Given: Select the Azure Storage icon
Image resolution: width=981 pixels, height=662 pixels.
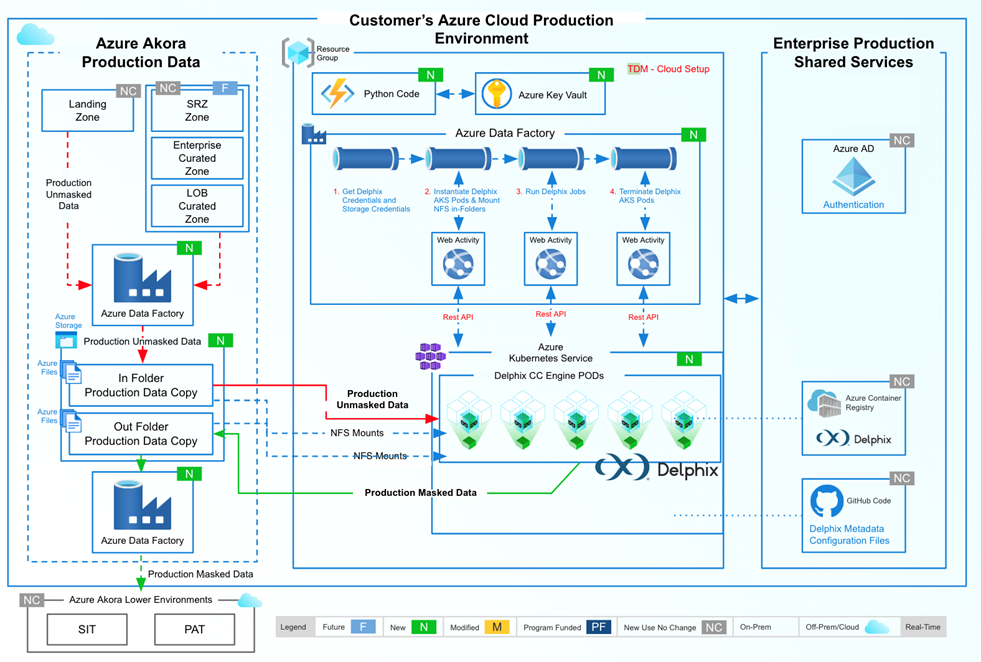Looking at the screenshot, I should coord(67,340).
